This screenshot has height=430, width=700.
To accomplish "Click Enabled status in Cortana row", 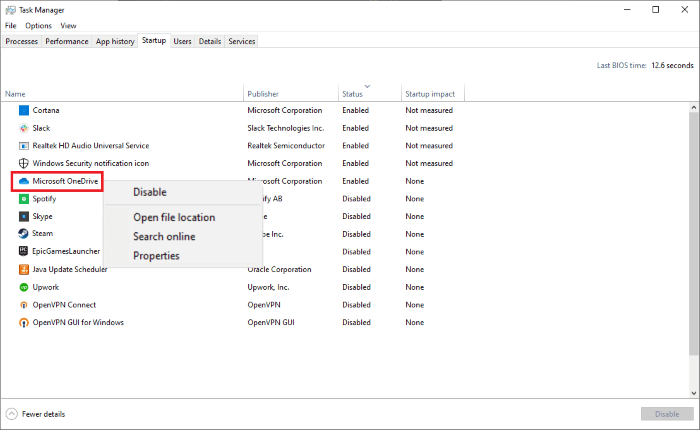I will 355,110.
